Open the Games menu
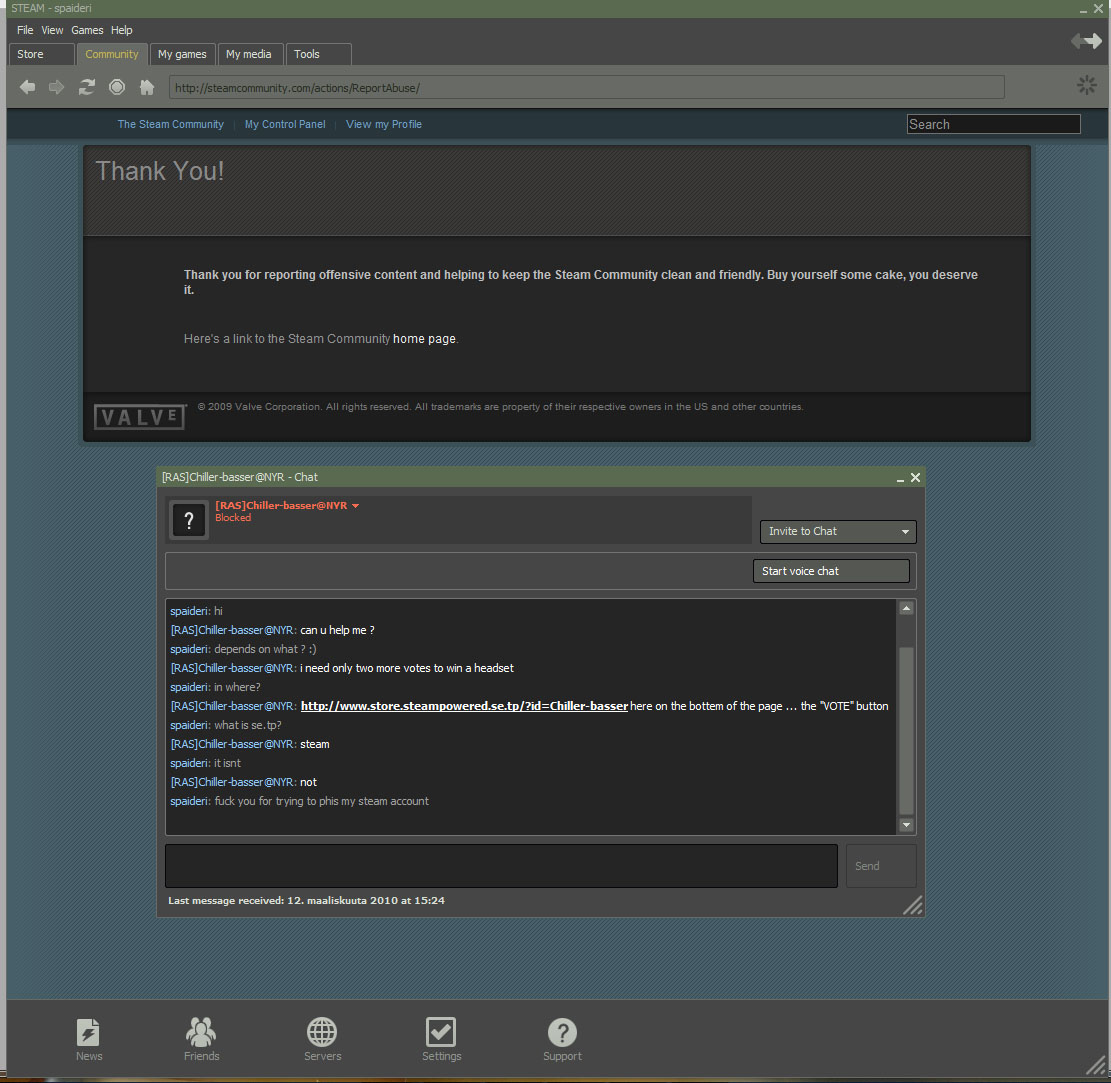The height and width of the screenshot is (1083, 1111). (x=87, y=30)
